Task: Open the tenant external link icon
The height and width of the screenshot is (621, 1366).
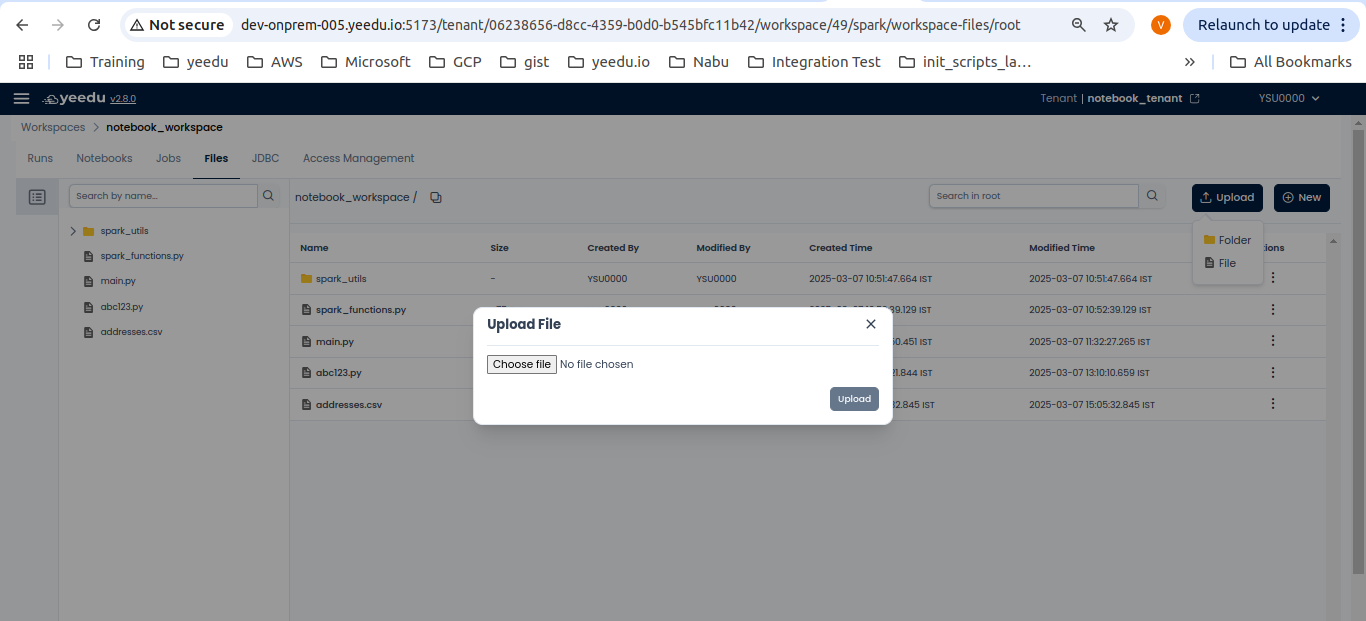Action: [x=1194, y=98]
